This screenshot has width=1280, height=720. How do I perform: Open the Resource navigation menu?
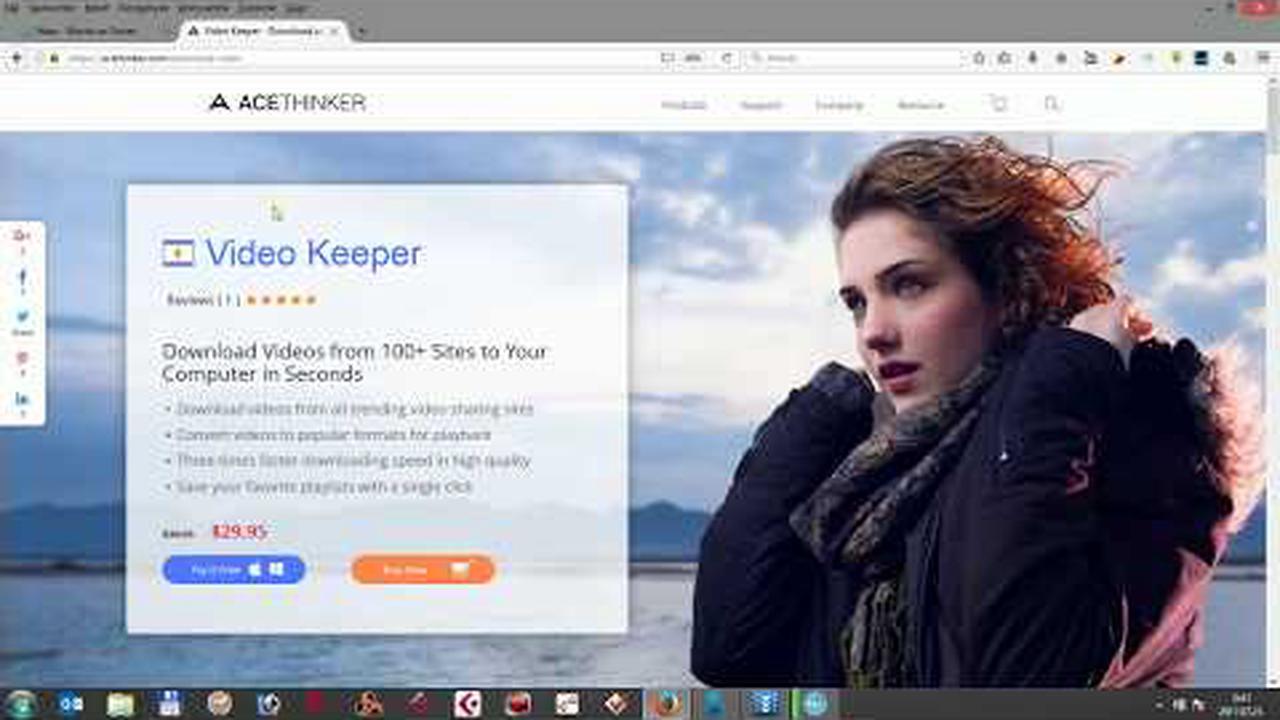click(921, 105)
